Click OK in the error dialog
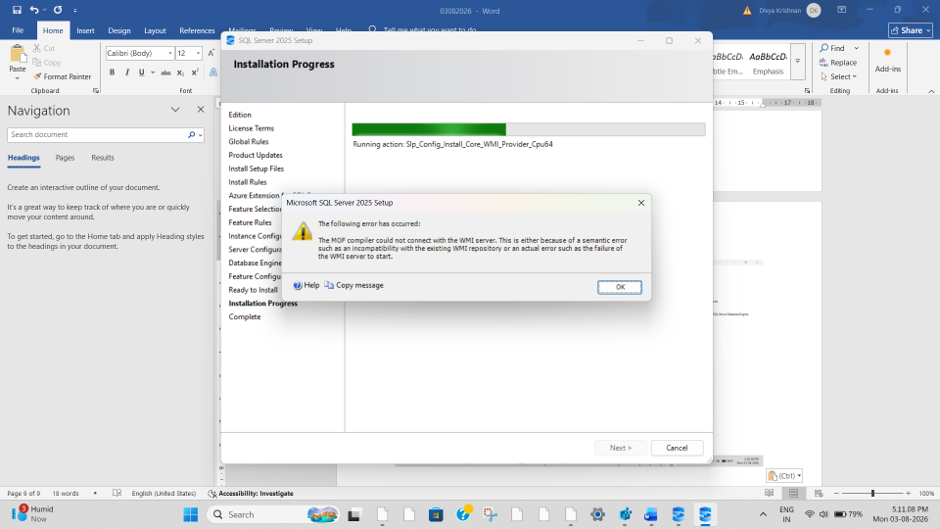Screen dimensions: 940x529 coord(619,287)
